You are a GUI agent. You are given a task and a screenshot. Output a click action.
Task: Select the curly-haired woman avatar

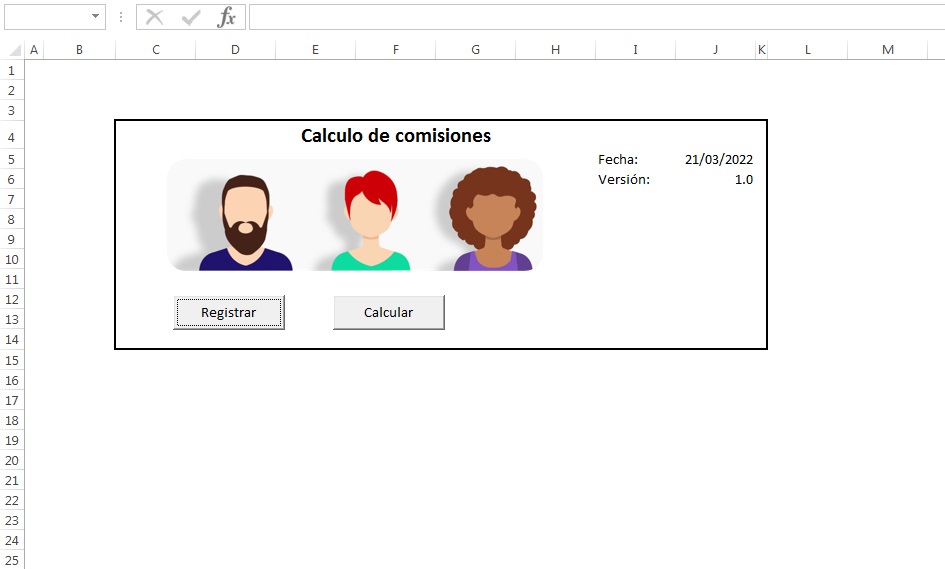[493, 219]
